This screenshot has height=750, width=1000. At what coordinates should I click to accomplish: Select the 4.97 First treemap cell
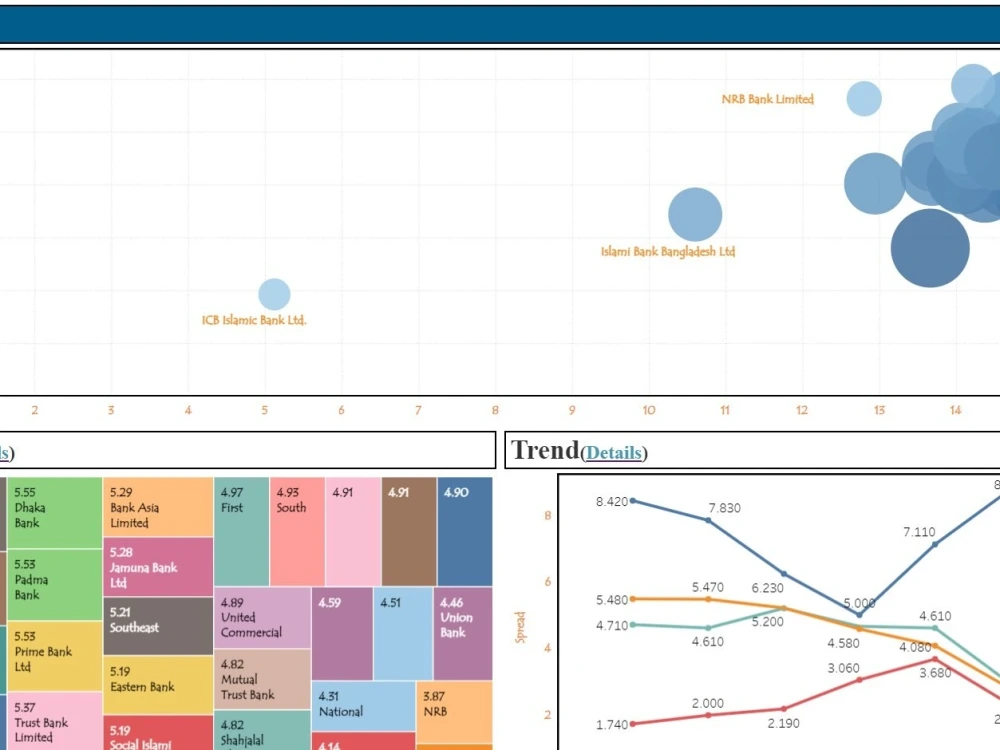pyautogui.click(x=242, y=531)
